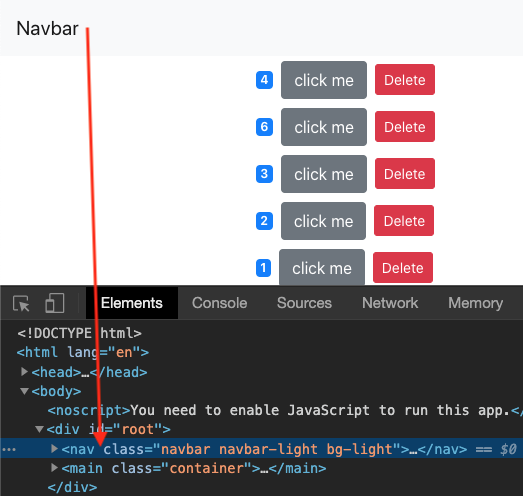Click the blue badge showing 1
This screenshot has width=523, height=496.
point(263,268)
